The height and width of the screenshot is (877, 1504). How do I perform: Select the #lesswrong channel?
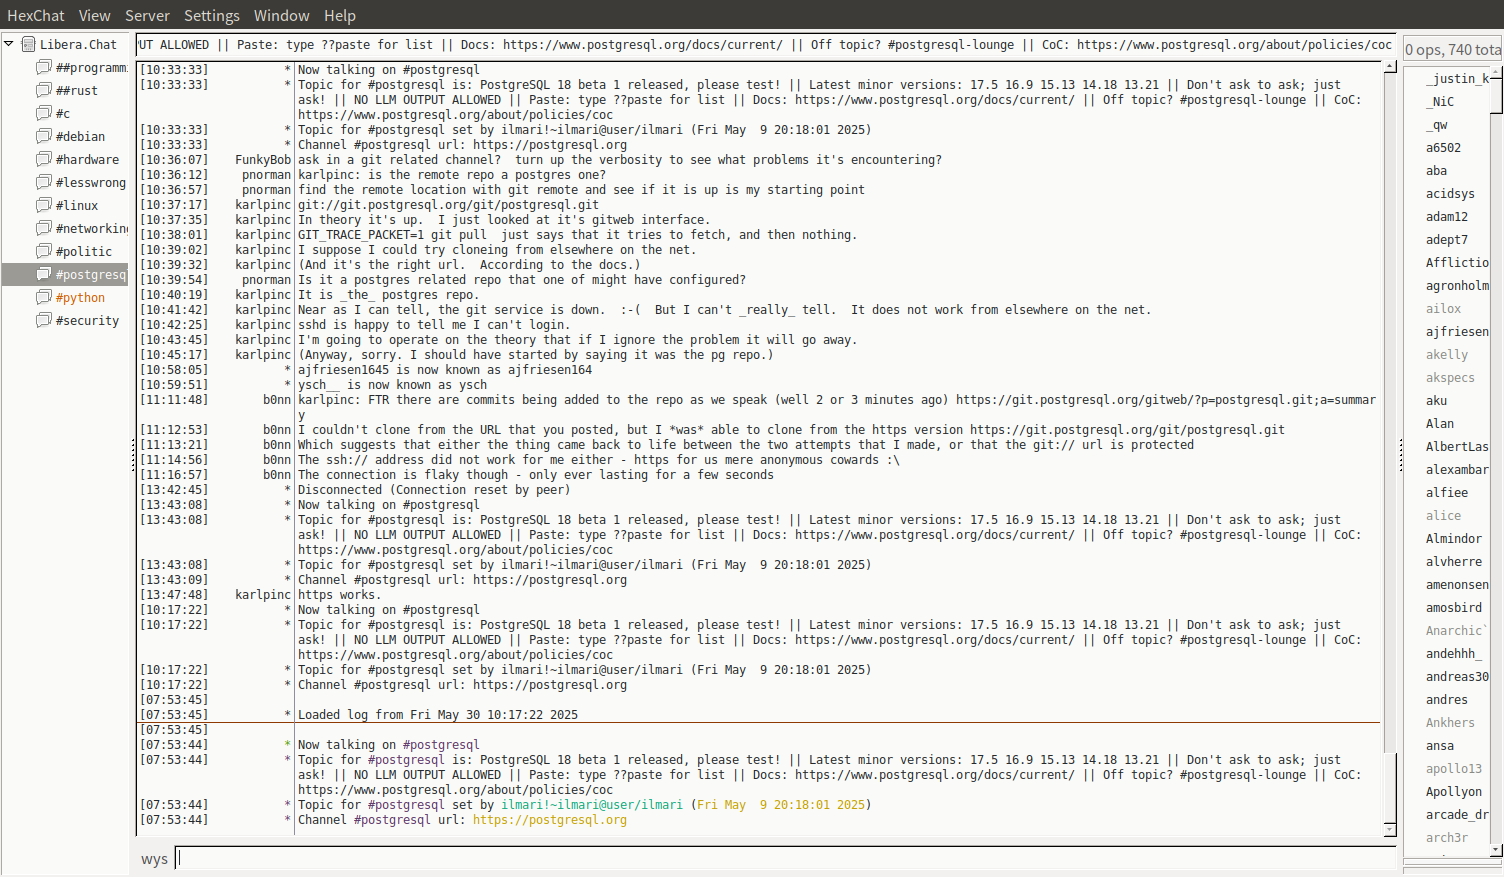tap(91, 182)
